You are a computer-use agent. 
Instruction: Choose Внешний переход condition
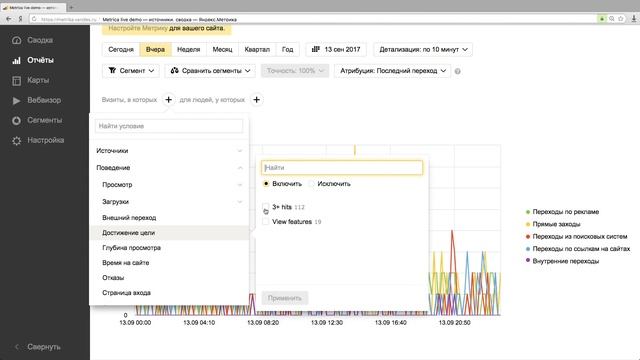169,218
